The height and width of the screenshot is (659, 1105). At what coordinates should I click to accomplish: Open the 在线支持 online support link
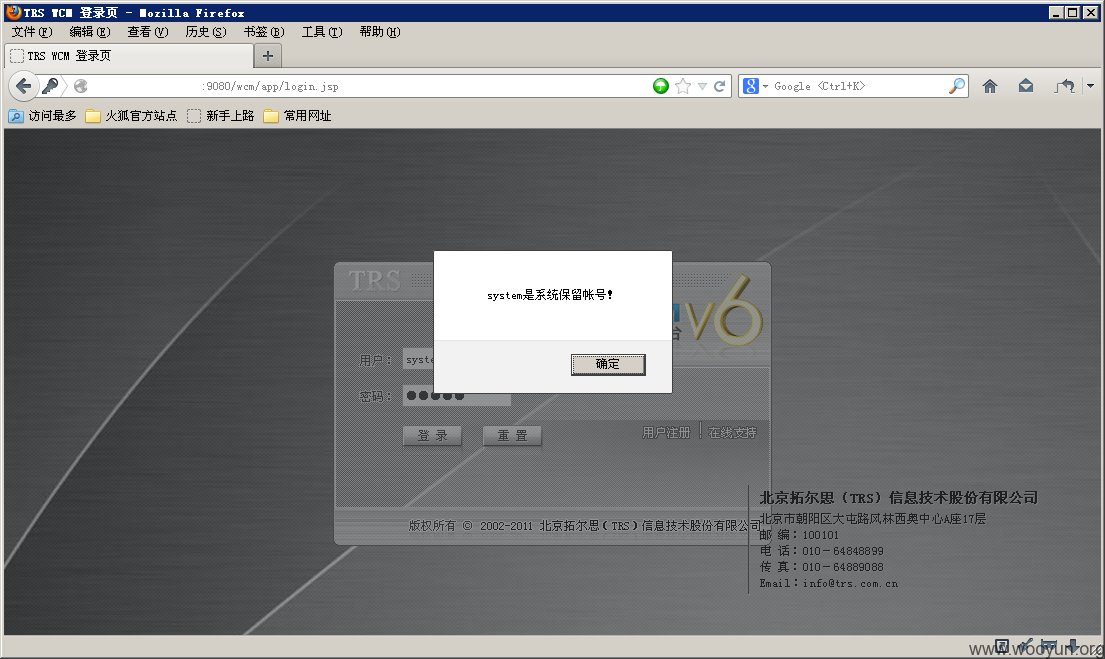coord(732,433)
